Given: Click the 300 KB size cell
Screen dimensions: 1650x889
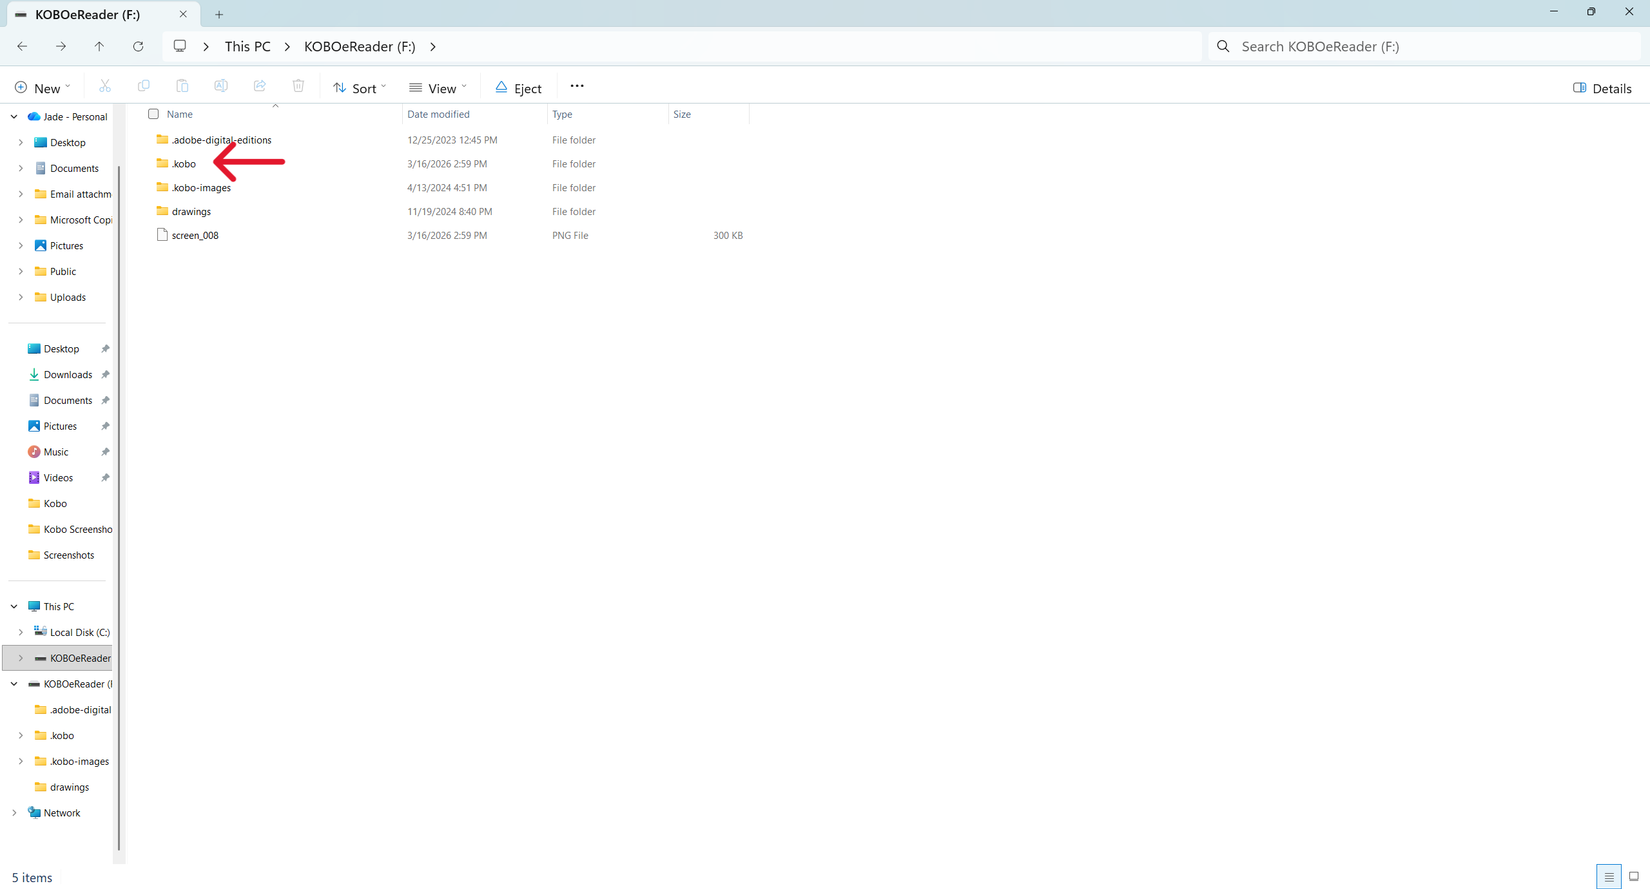Looking at the screenshot, I should (x=728, y=236).
